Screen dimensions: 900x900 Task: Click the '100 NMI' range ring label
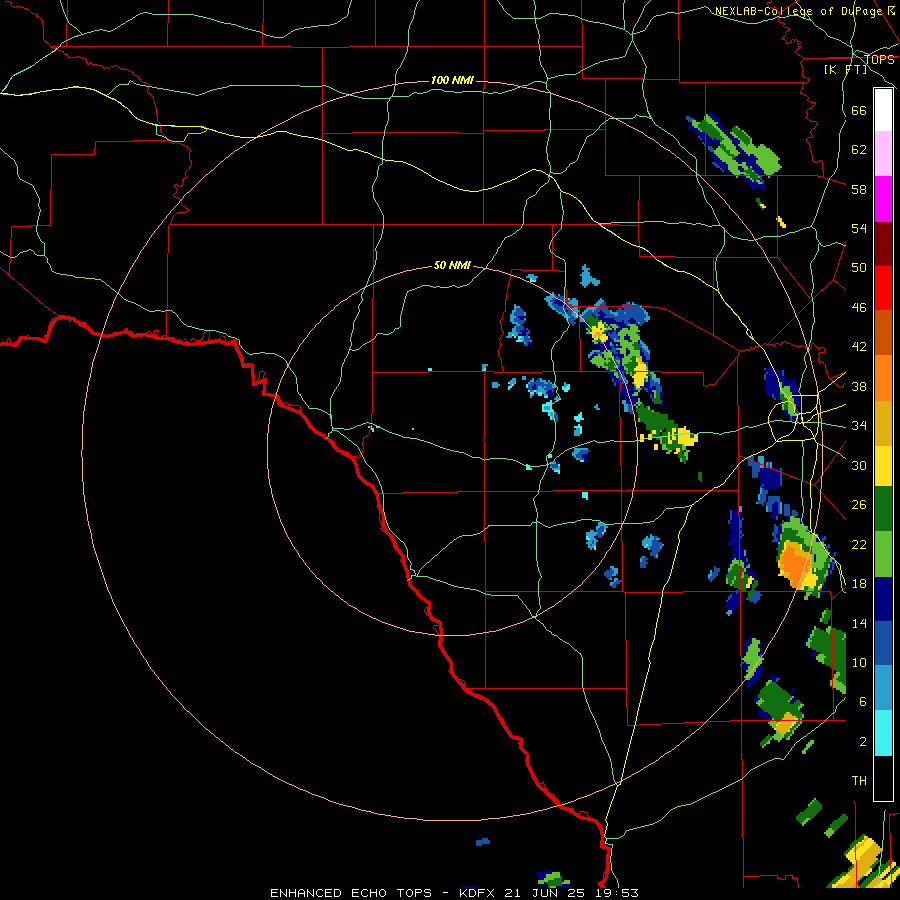tap(452, 80)
